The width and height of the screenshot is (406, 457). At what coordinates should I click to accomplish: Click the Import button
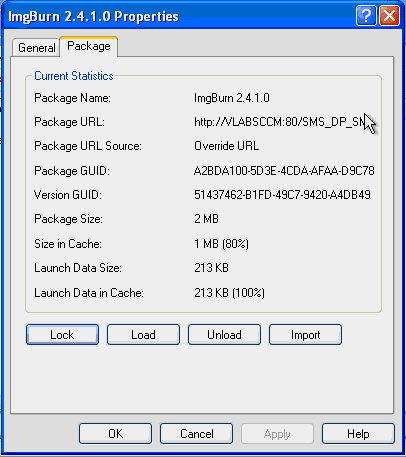305,334
